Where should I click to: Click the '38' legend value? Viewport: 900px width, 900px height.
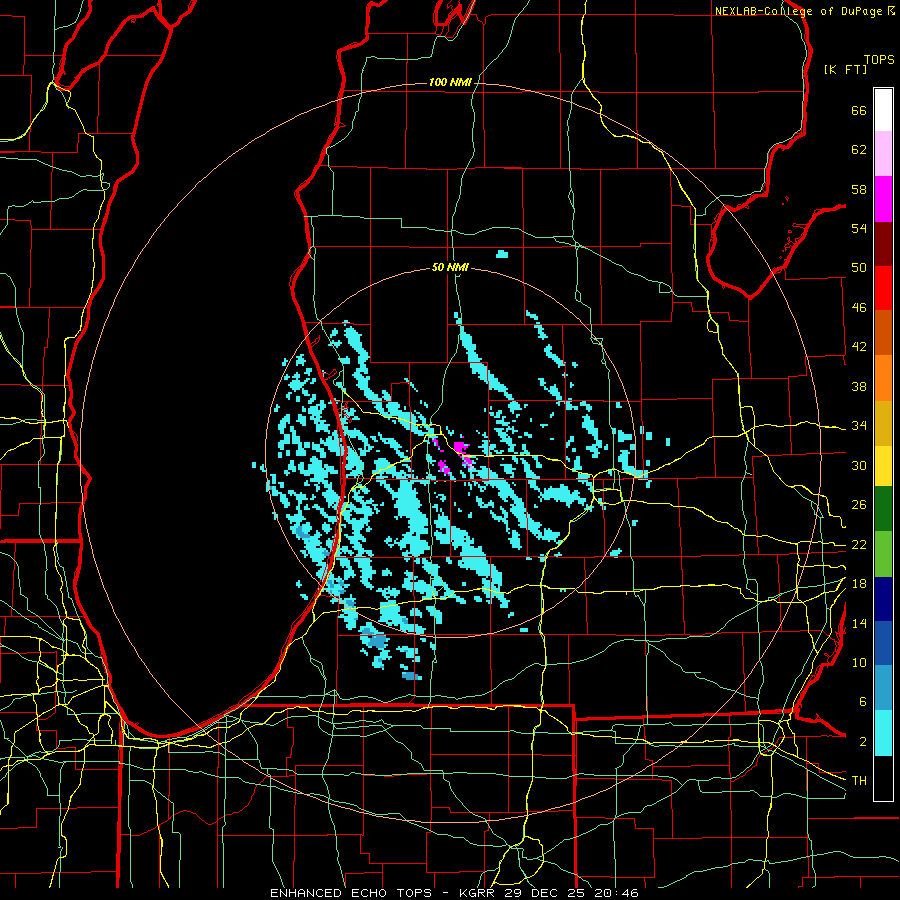[x=859, y=387]
